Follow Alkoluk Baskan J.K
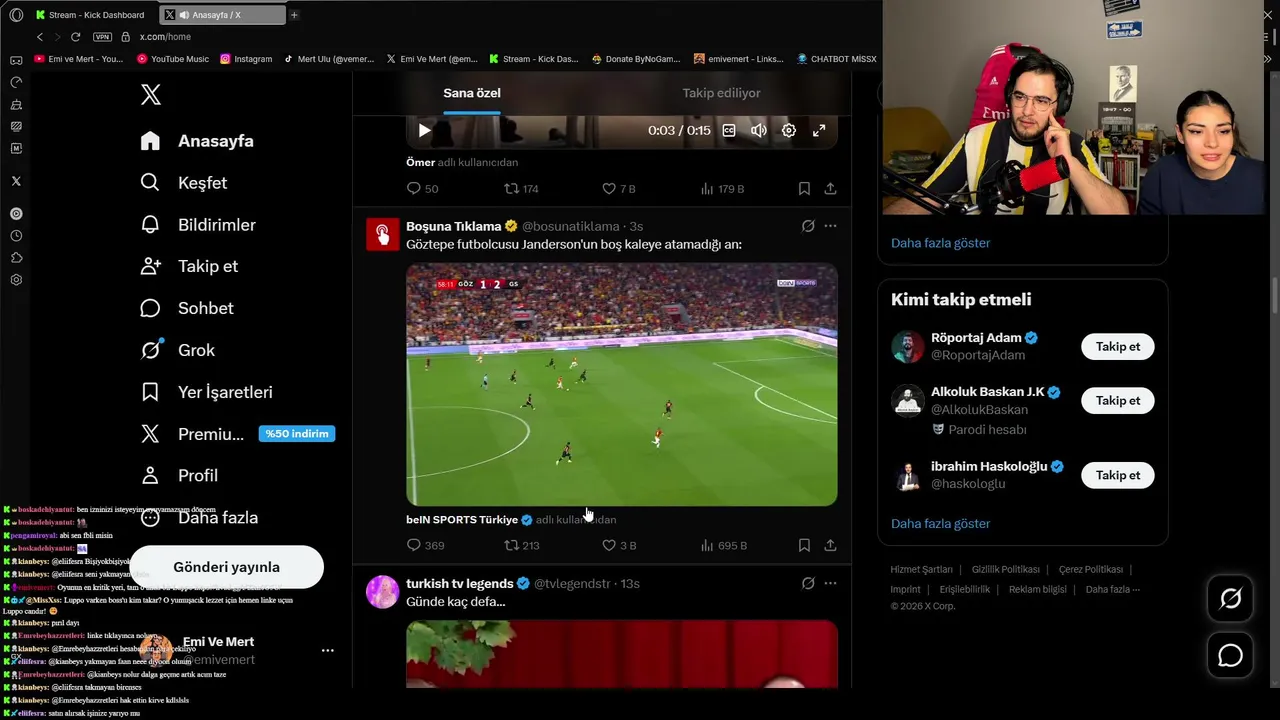The width and height of the screenshot is (1280, 720). tap(1117, 400)
